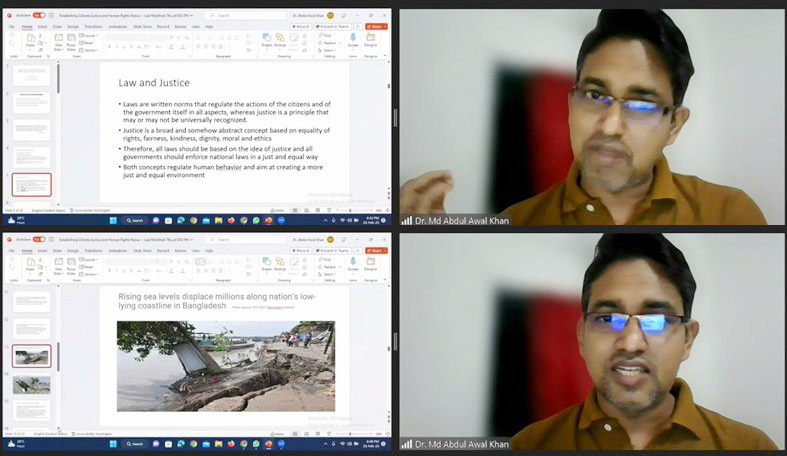Toggle AutoSave in the bottom PowerPoint window

click(x=39, y=239)
